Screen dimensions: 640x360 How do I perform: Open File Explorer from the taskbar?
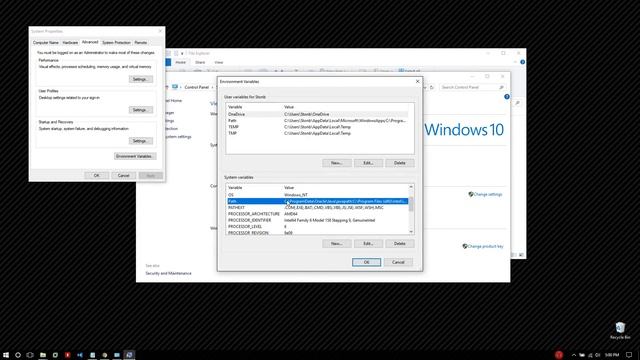43,355
